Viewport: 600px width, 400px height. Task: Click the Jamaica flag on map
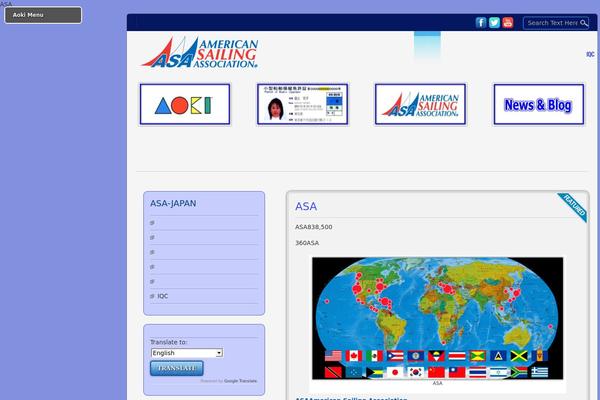(519, 356)
